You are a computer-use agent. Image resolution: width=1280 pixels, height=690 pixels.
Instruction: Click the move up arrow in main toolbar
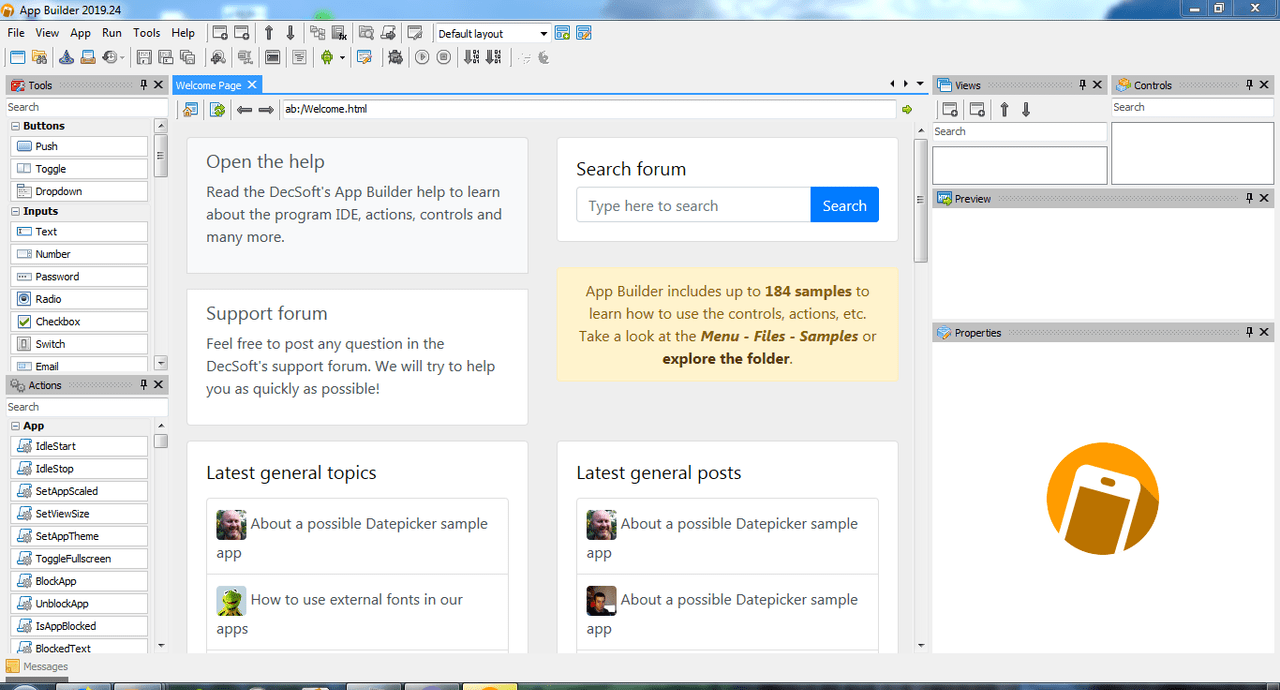click(269, 33)
